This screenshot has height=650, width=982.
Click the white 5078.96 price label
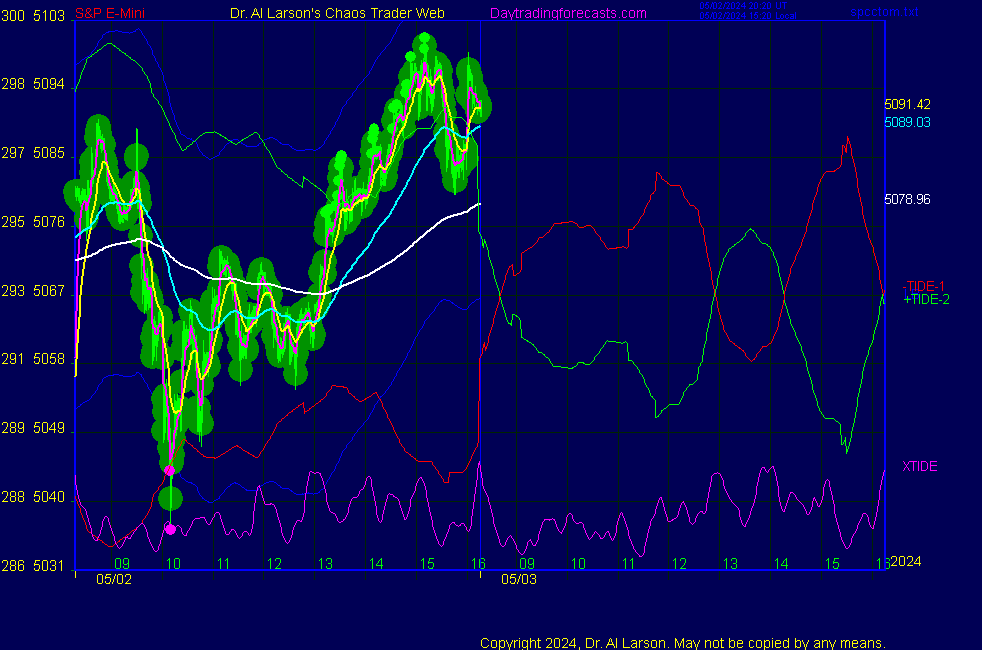pos(907,199)
